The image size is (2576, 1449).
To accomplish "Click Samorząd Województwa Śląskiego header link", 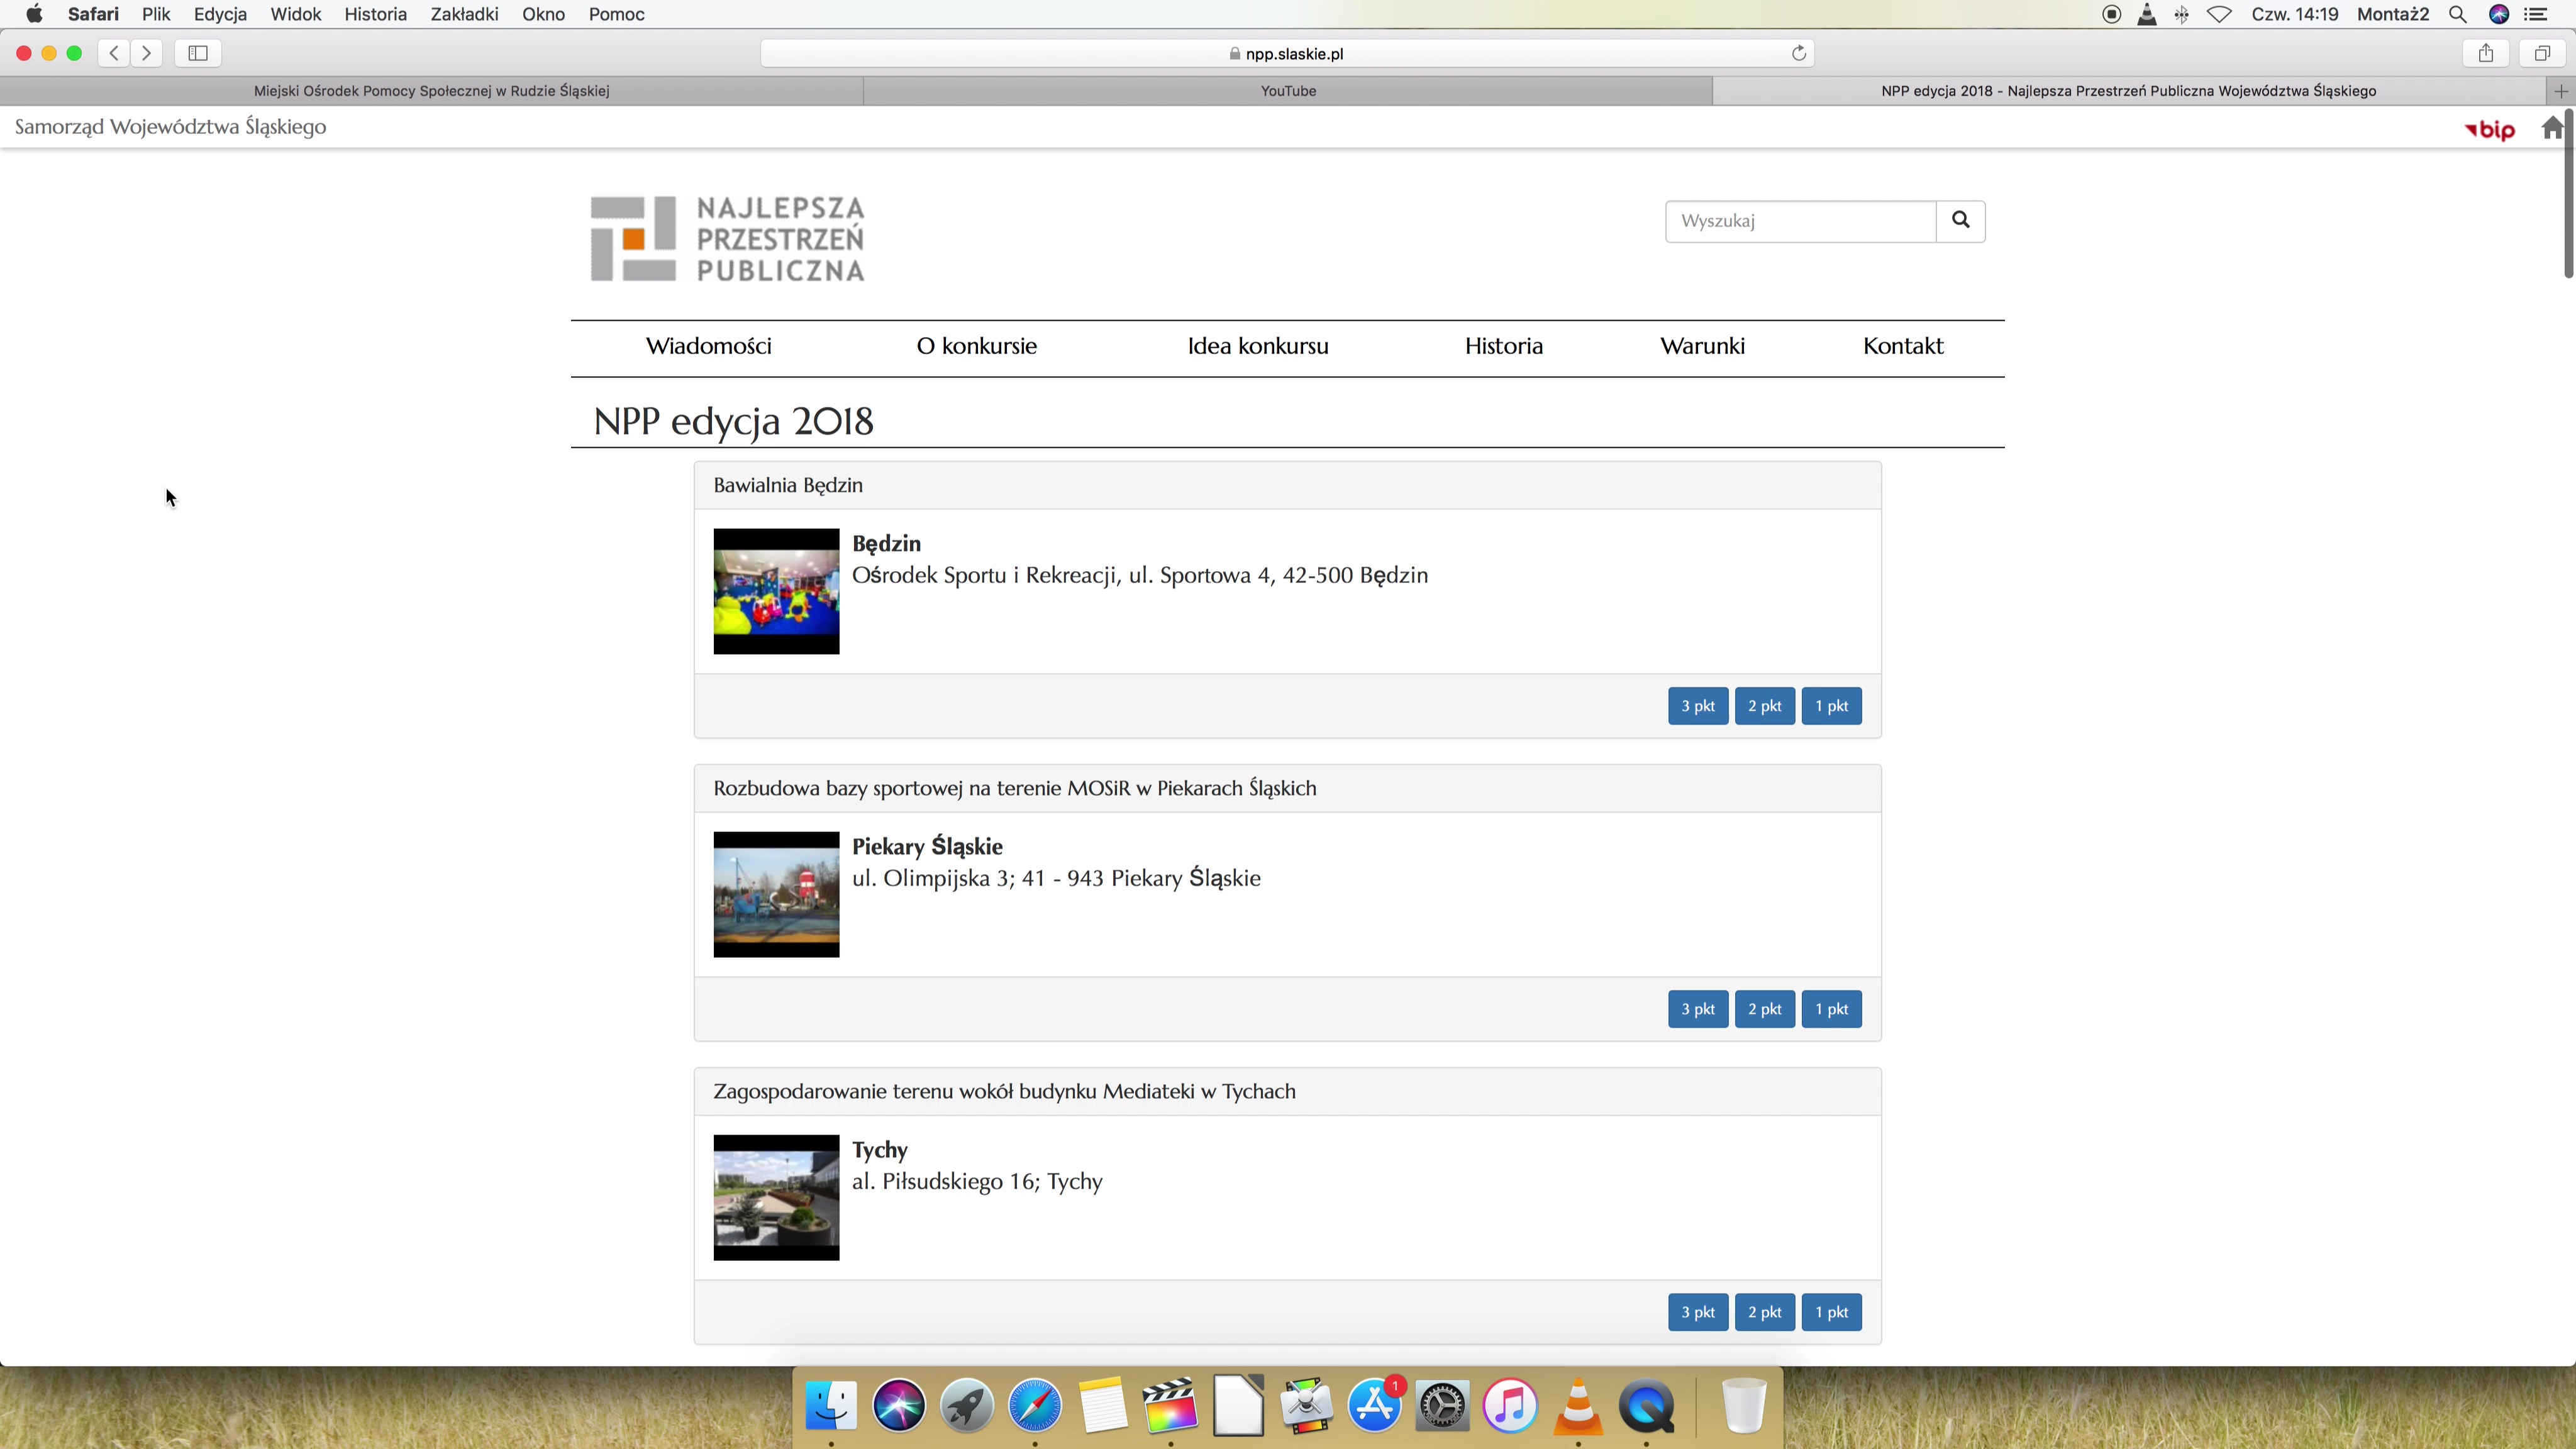I will 170,127.
